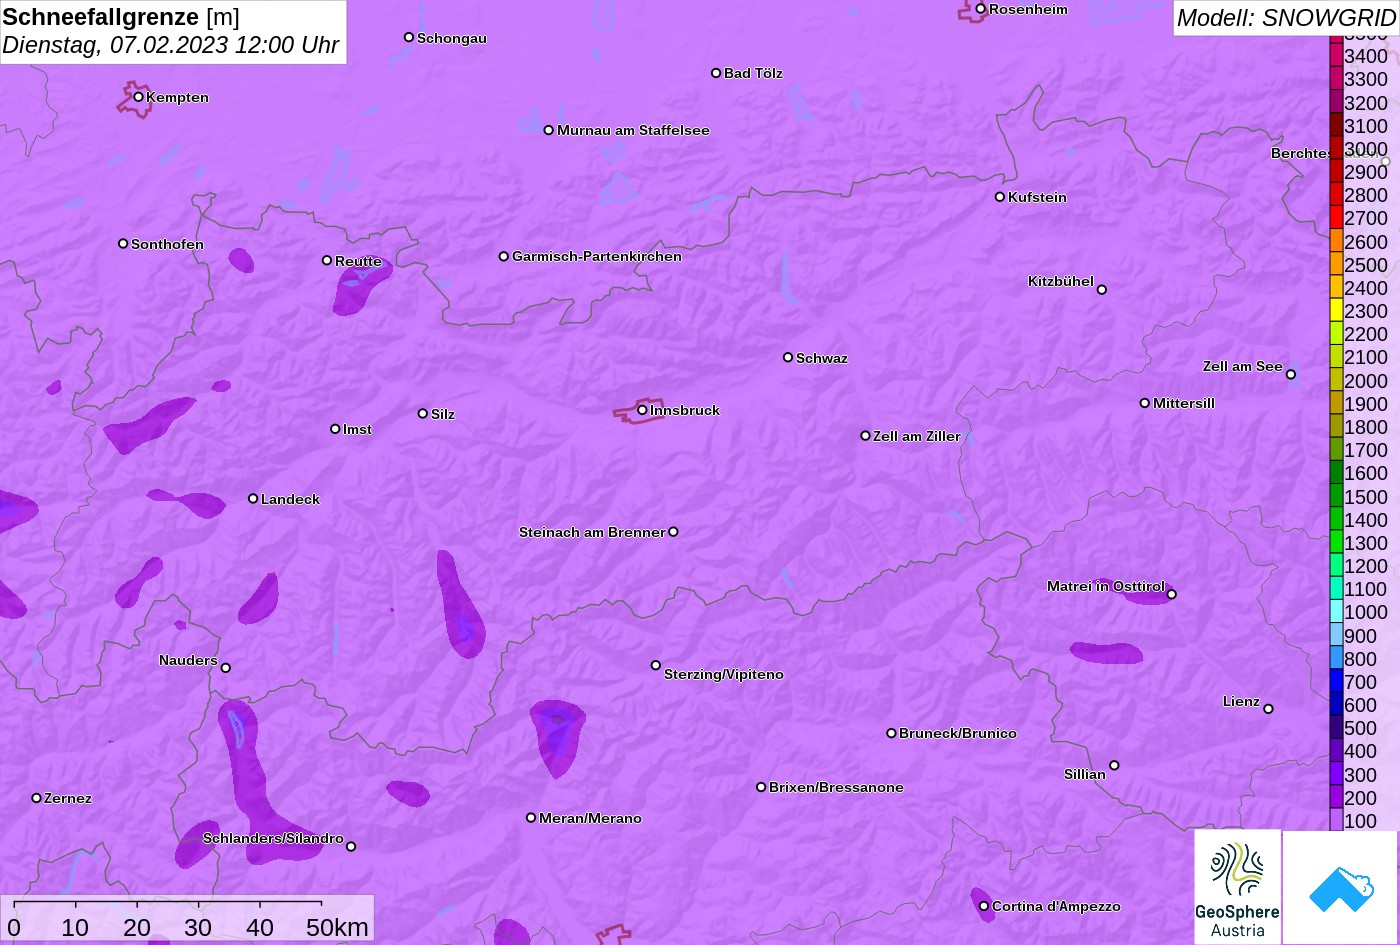Viewport: 1400px width, 945px height.
Task: Click the Steinach am Brenner label
Action: coord(592,532)
